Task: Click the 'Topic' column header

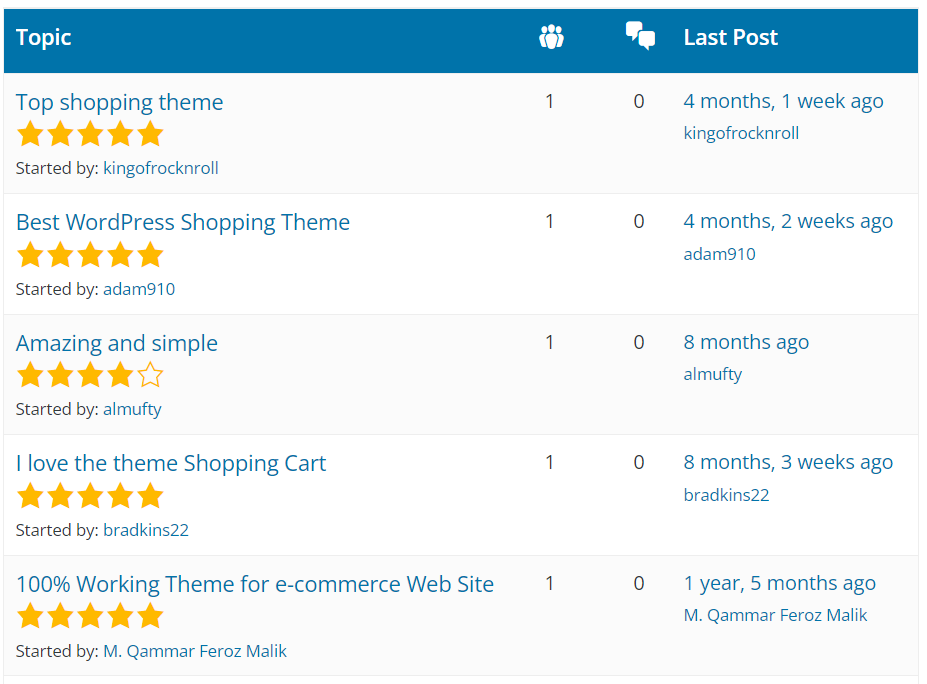Action: pyautogui.click(x=44, y=38)
